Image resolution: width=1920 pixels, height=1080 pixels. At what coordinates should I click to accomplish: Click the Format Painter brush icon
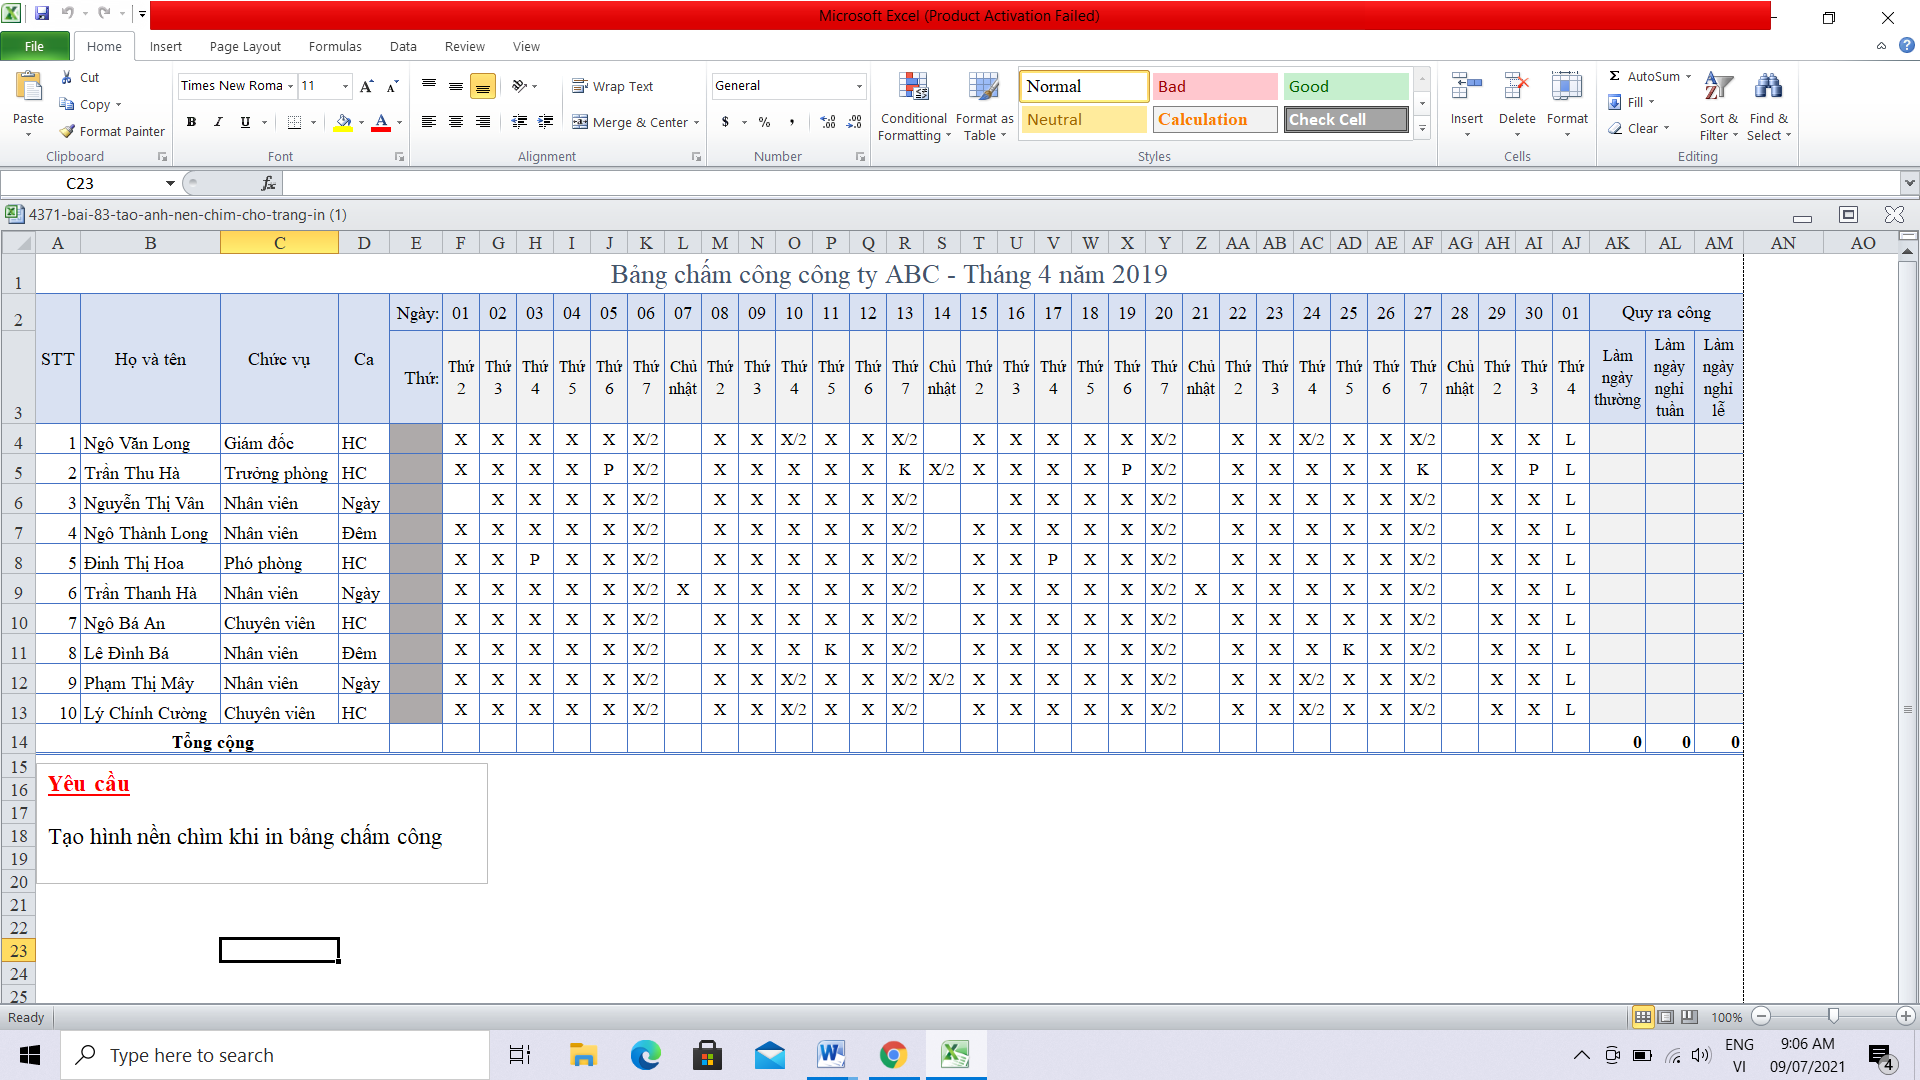point(68,131)
